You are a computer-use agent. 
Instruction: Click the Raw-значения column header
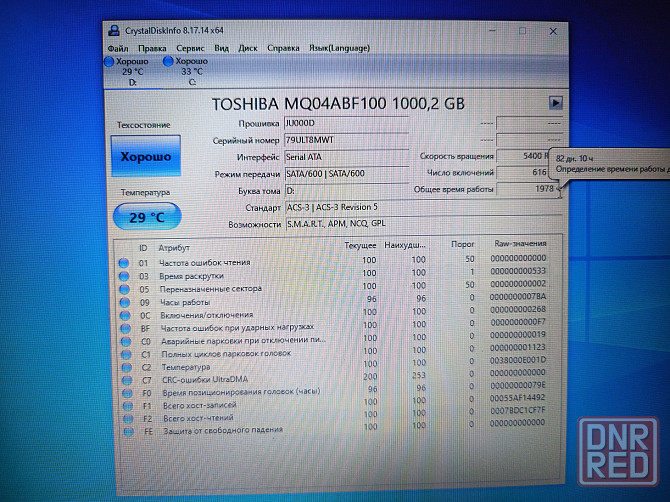[520, 244]
